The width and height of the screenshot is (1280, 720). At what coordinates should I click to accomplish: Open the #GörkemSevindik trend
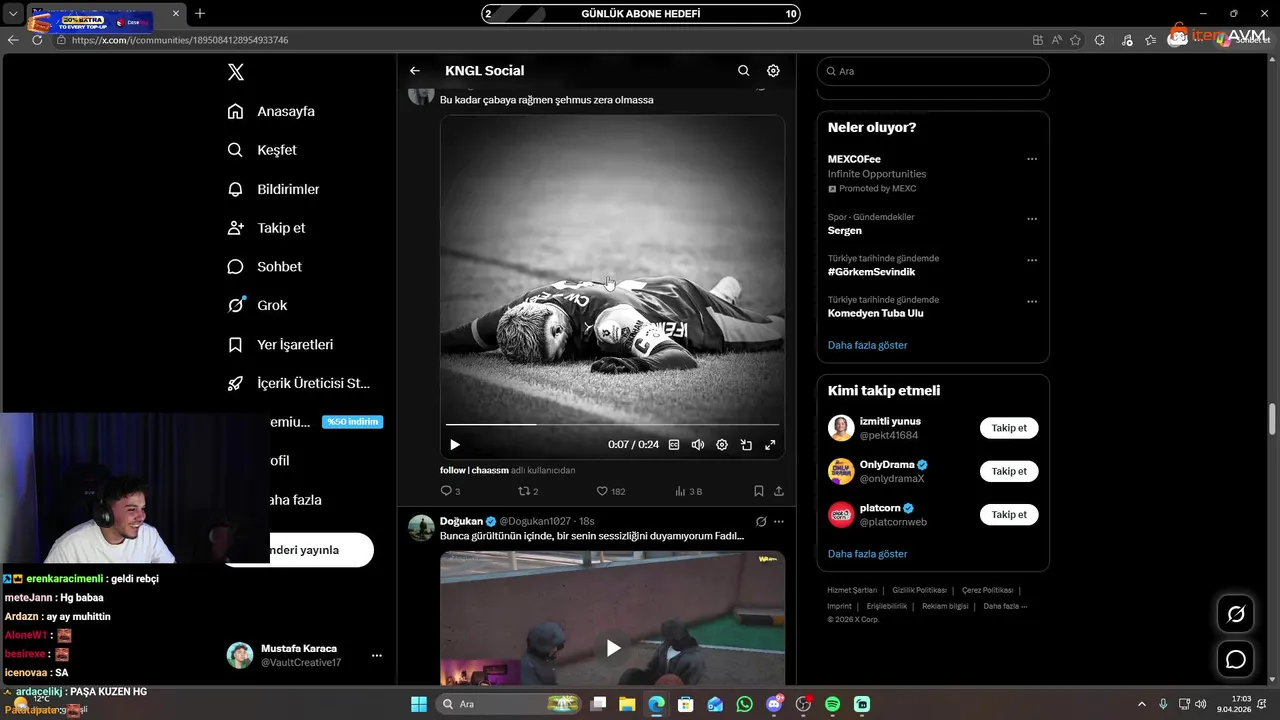[x=871, y=272]
